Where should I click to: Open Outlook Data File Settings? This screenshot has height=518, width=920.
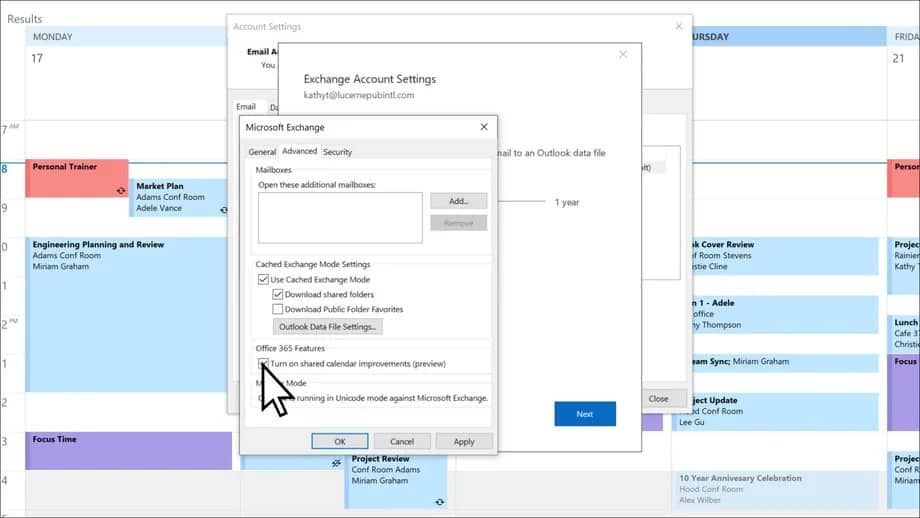[327, 327]
